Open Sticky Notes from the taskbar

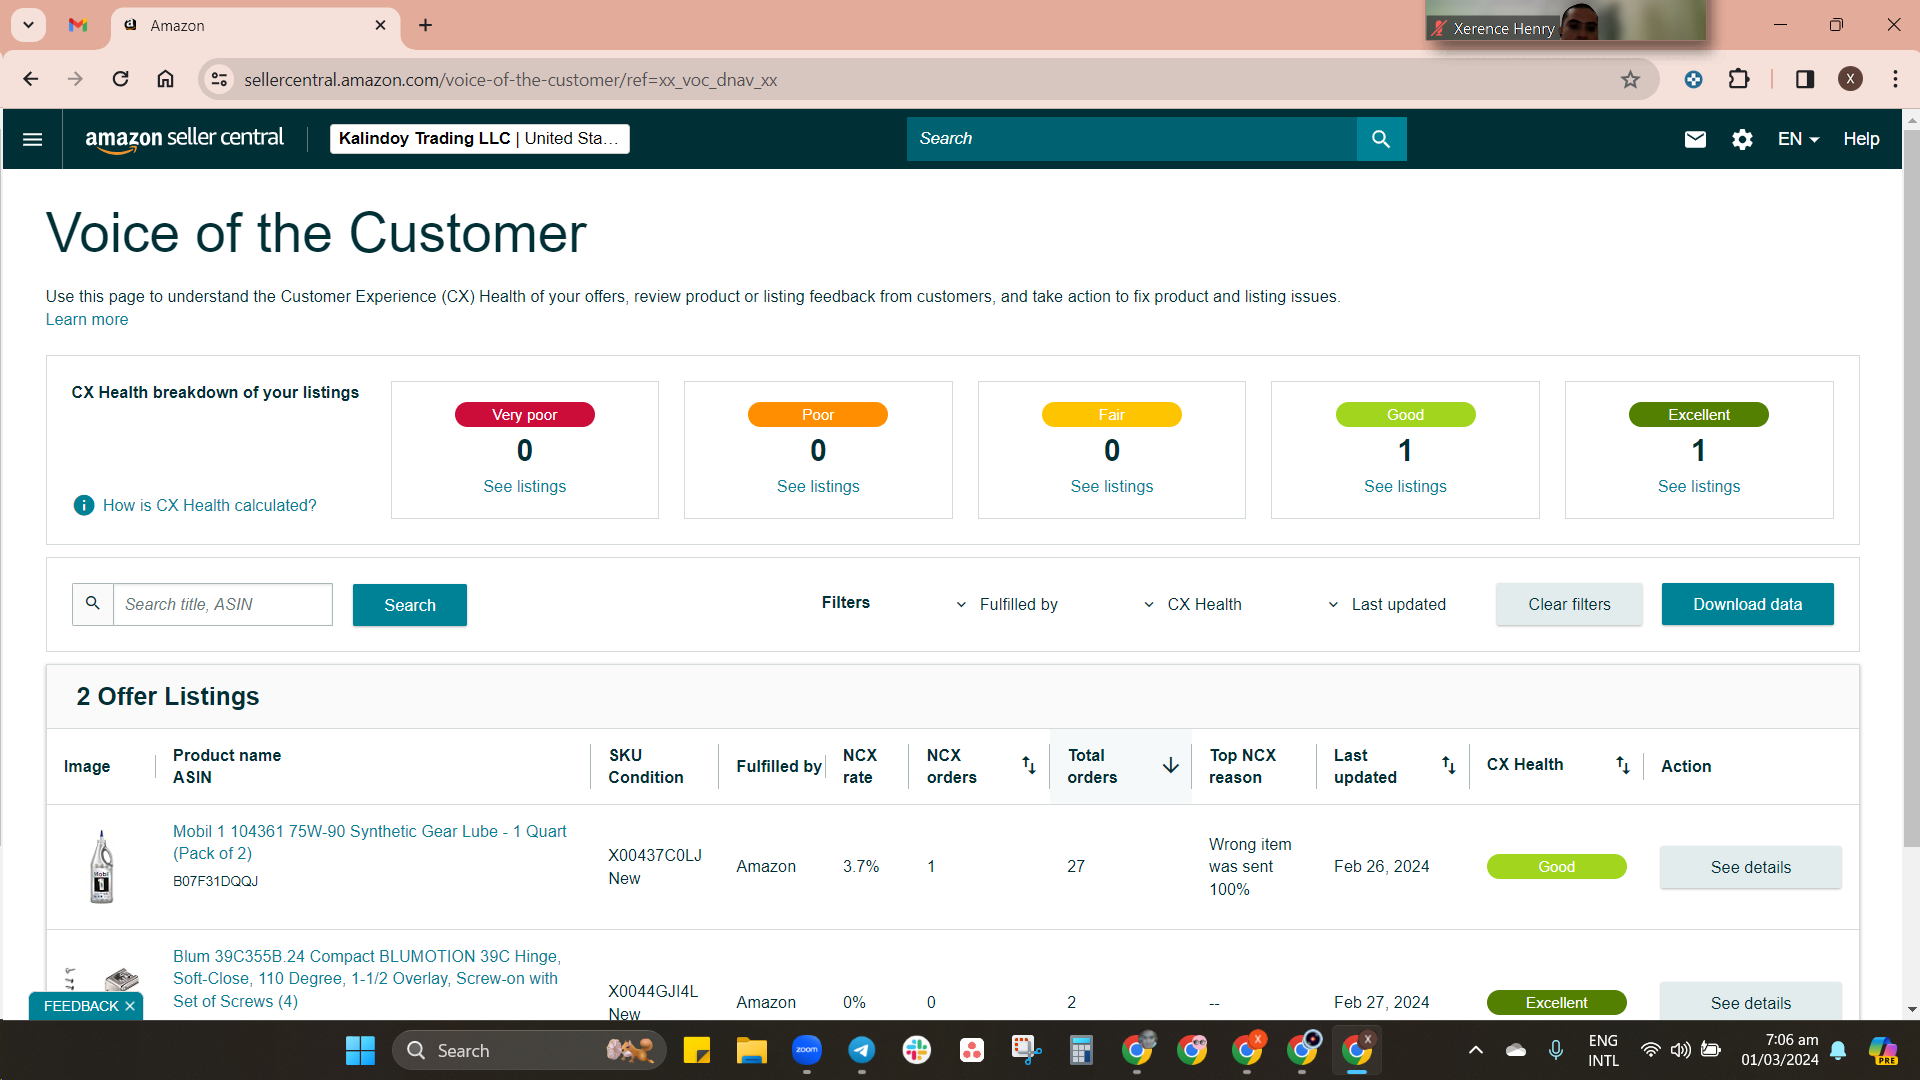point(696,1050)
